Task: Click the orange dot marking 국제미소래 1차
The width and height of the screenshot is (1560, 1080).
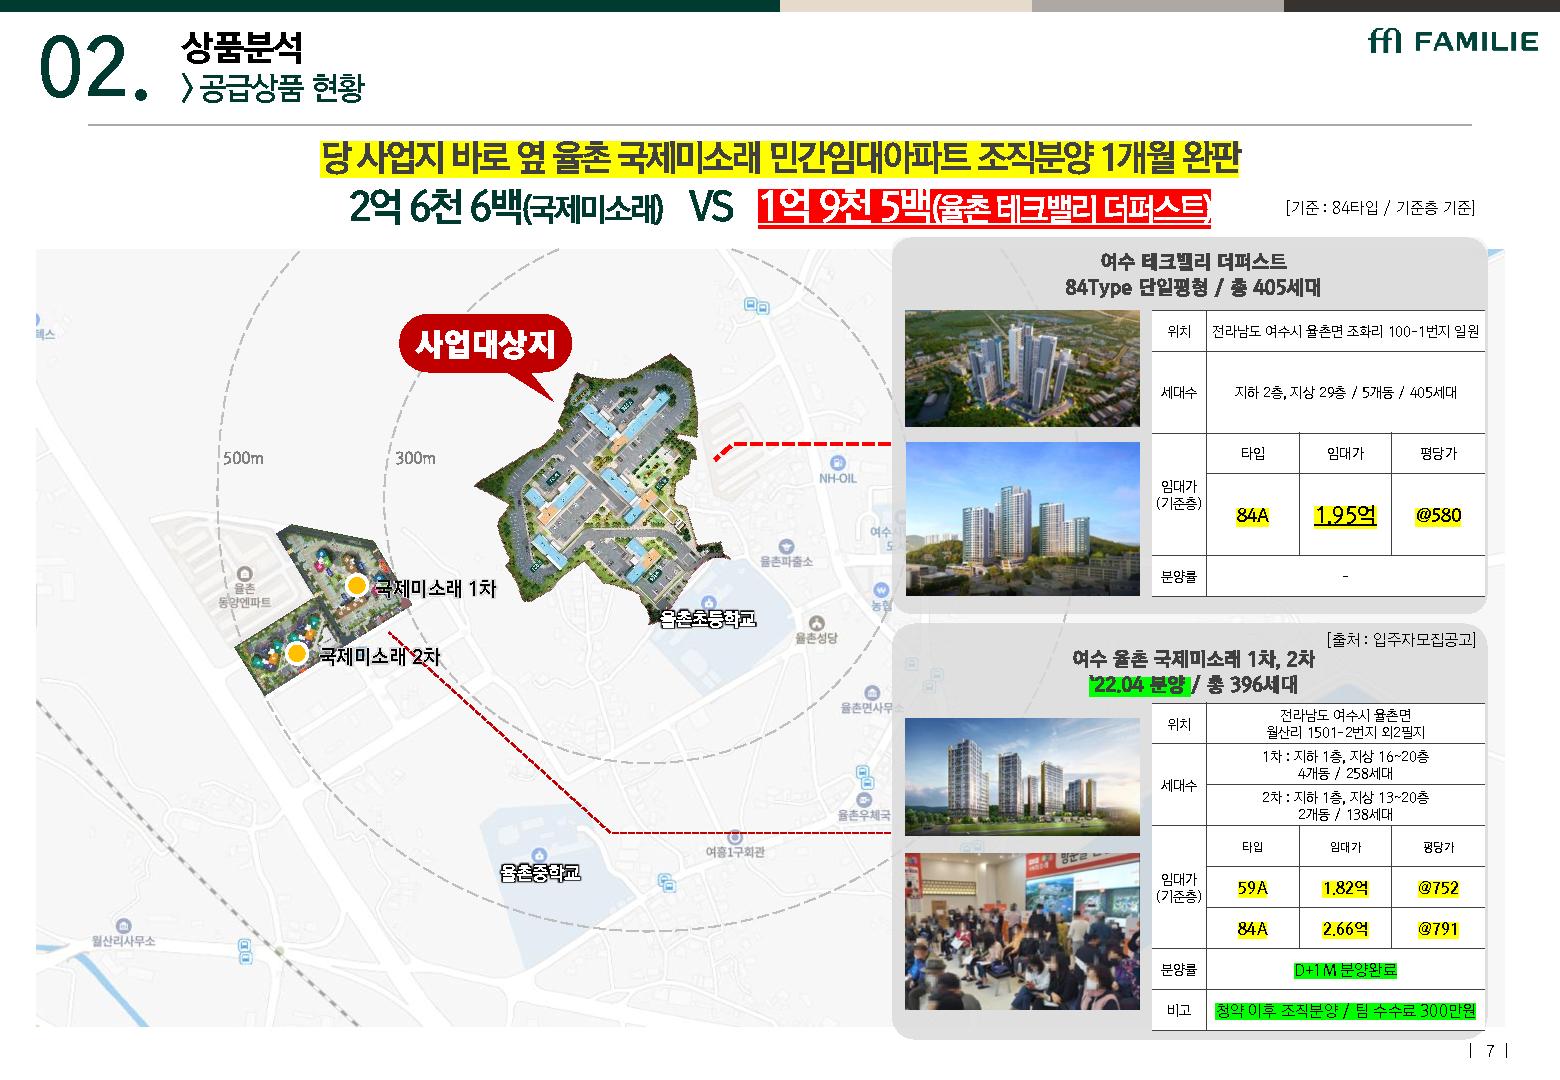Action: [x=356, y=586]
